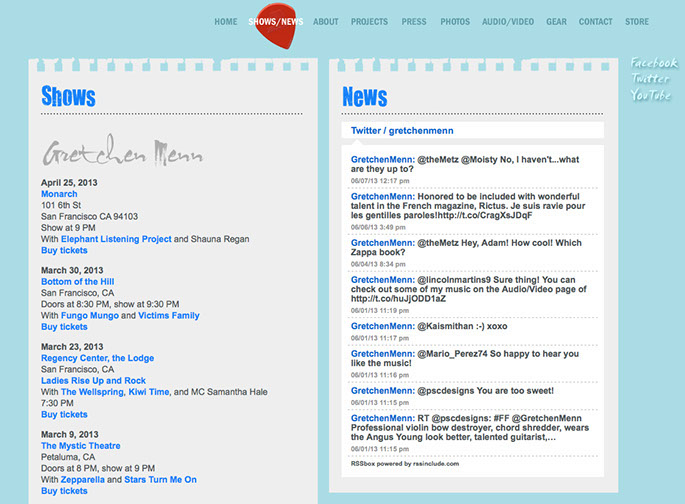This screenshot has width=685, height=504.
Task: Open the Zepparella band link
Action: 83,480
